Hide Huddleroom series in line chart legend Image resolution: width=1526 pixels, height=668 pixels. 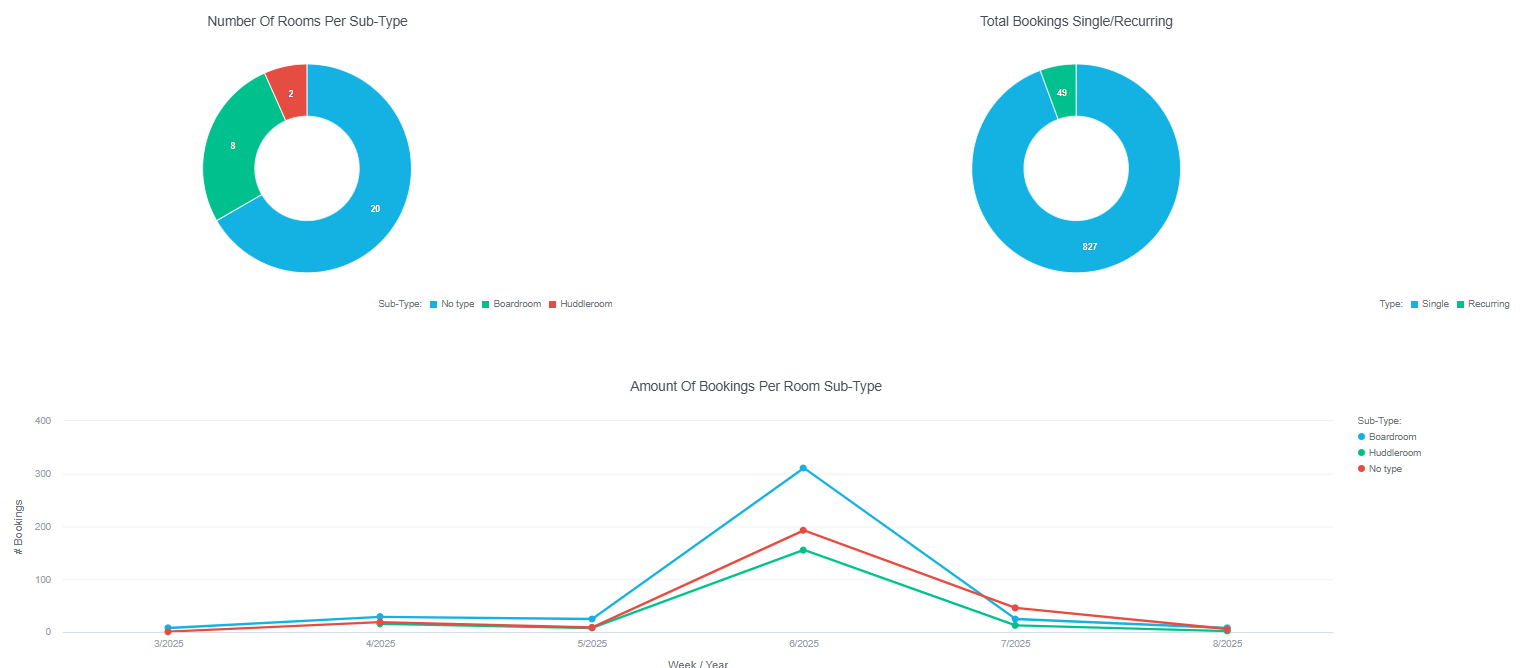[1394, 453]
